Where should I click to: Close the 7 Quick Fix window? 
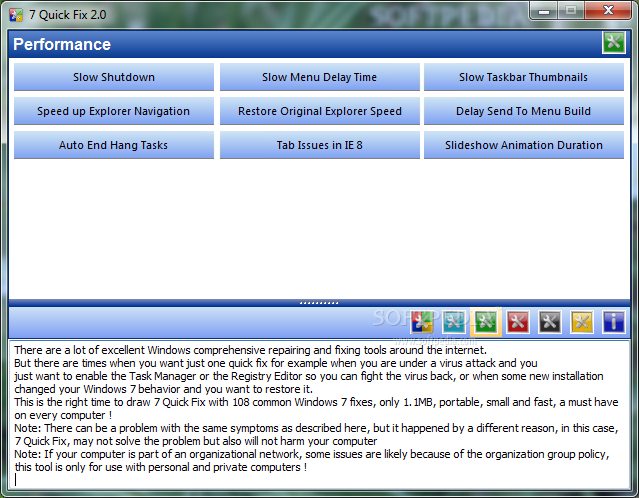coord(608,11)
